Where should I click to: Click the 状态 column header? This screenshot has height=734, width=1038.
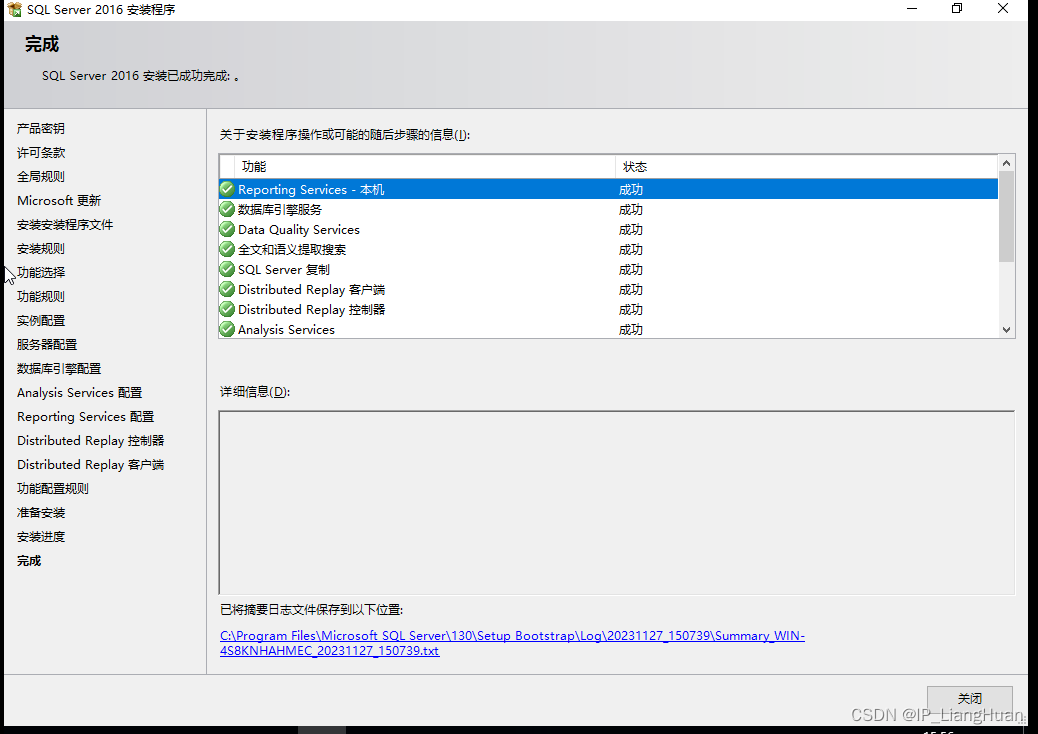click(x=806, y=167)
